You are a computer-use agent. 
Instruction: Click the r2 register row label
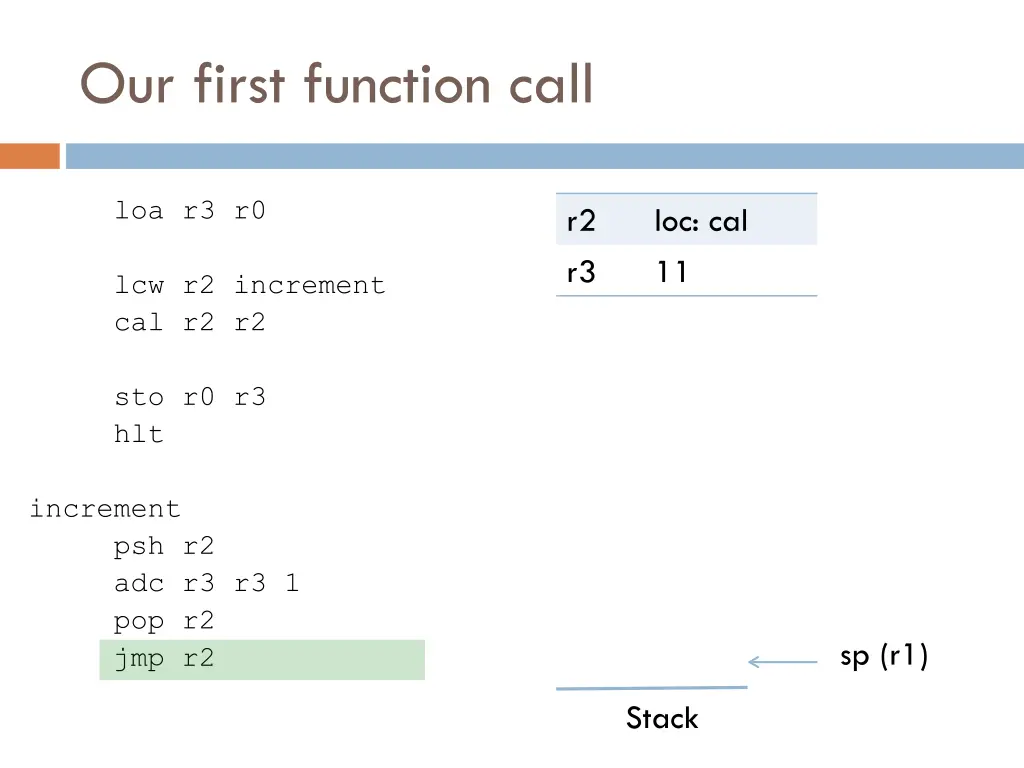(581, 221)
